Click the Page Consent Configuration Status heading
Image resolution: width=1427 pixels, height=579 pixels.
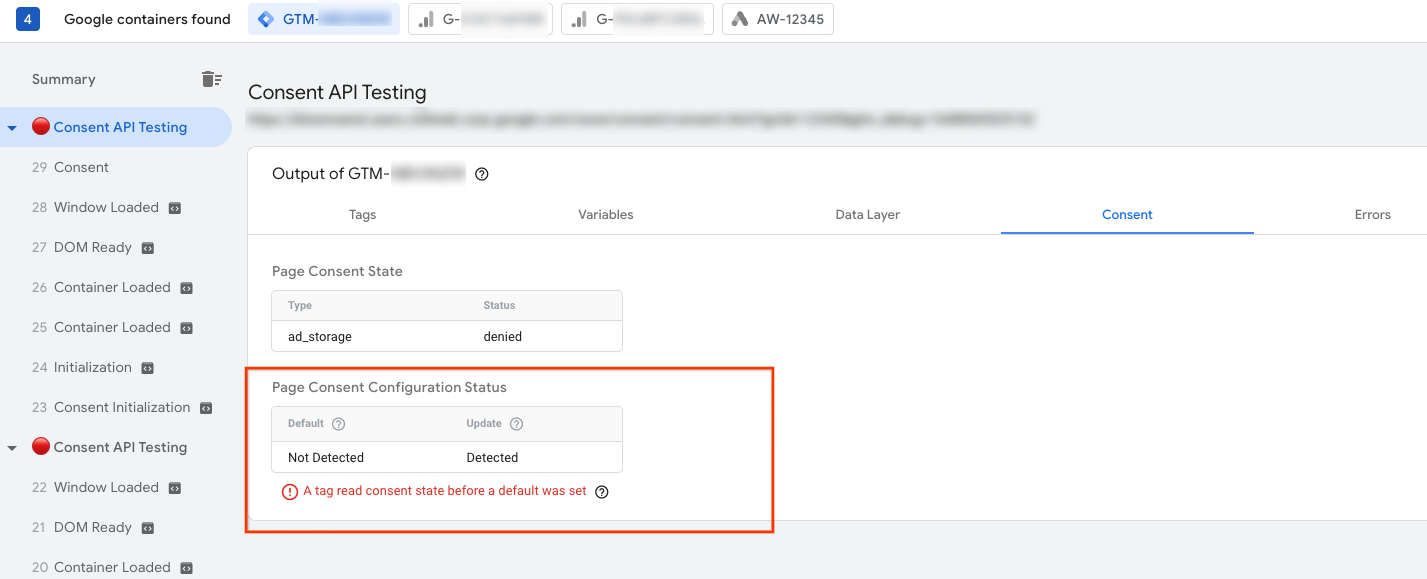tap(390, 387)
